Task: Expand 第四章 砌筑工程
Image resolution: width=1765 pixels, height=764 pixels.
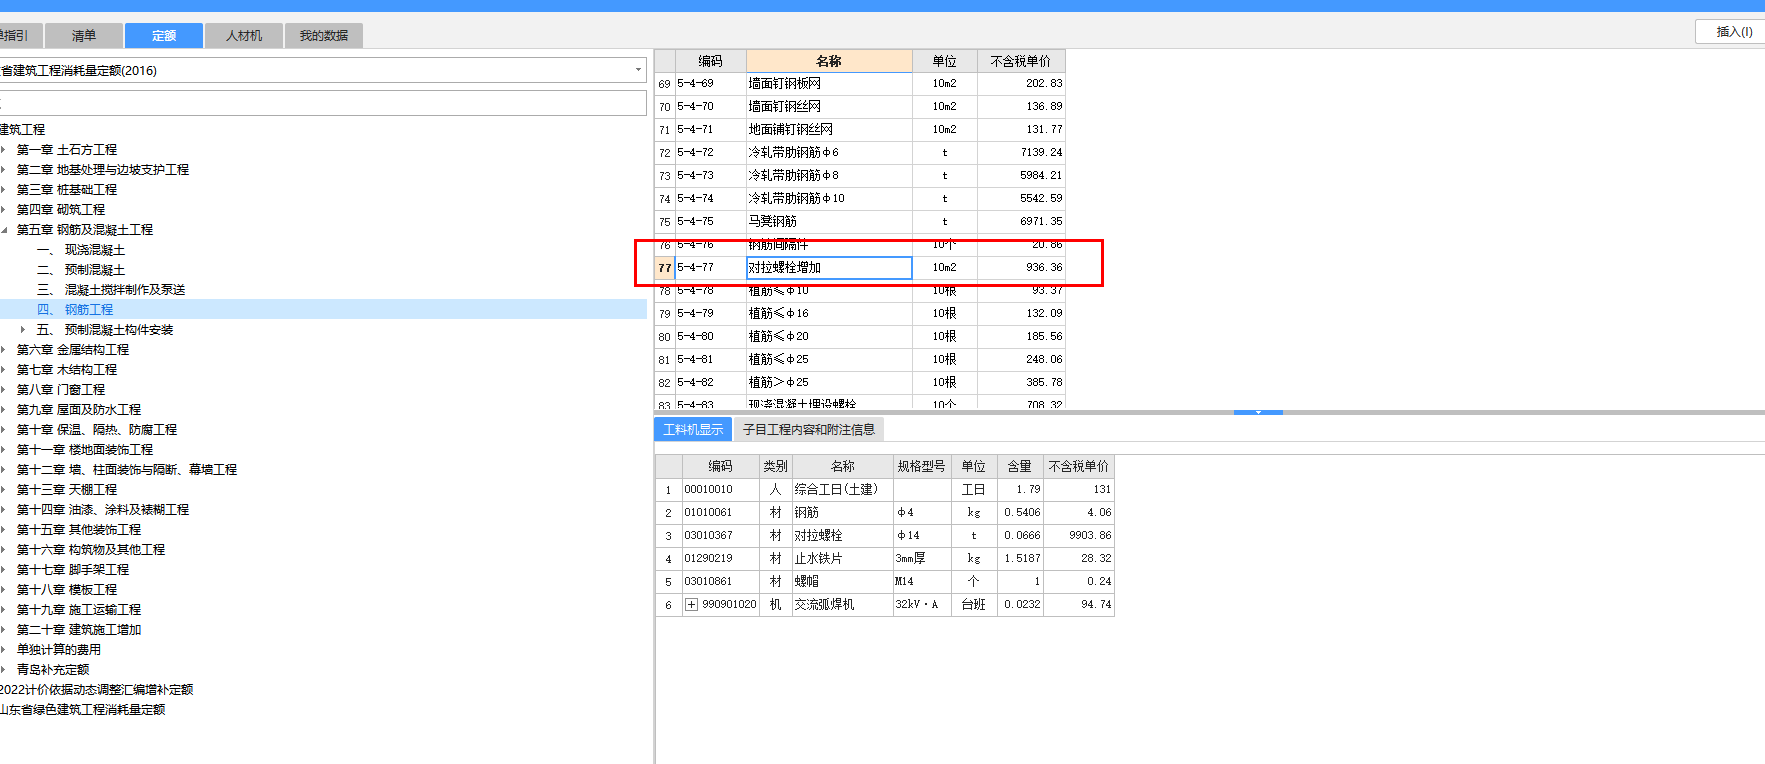Action: click(x=4, y=210)
